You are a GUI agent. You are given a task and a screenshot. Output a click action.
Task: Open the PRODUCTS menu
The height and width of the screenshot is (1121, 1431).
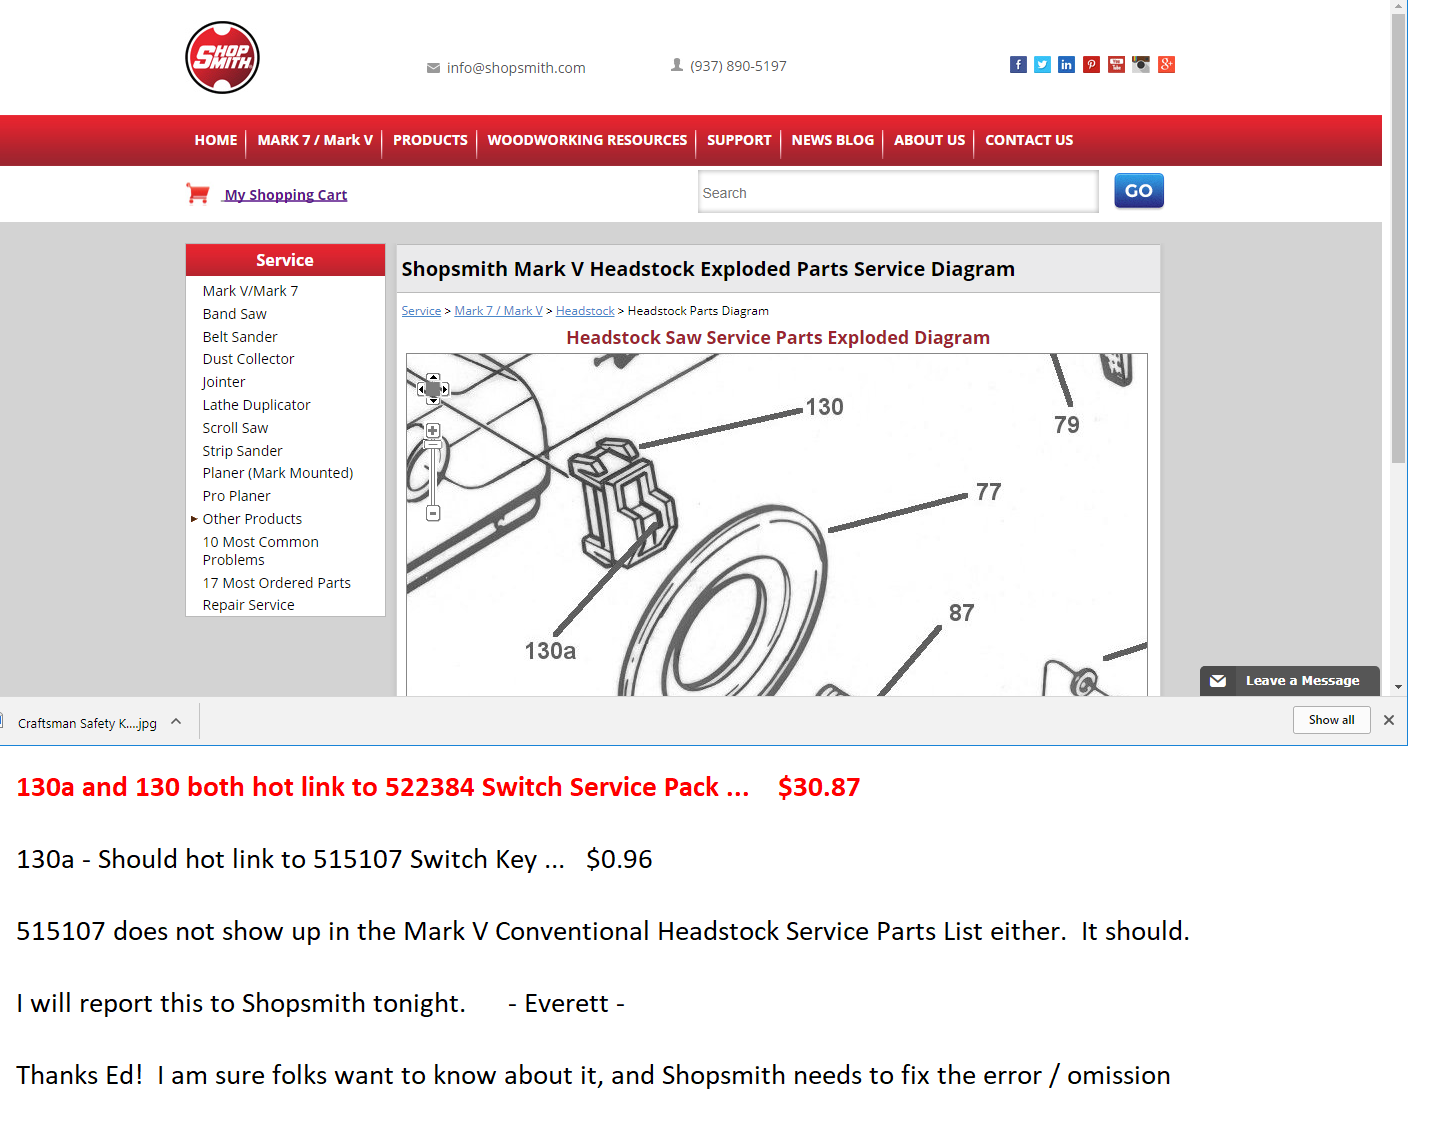click(430, 140)
